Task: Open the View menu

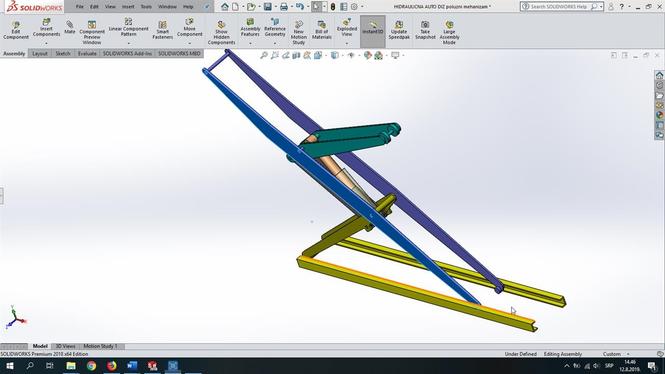Action: pyautogui.click(x=110, y=7)
